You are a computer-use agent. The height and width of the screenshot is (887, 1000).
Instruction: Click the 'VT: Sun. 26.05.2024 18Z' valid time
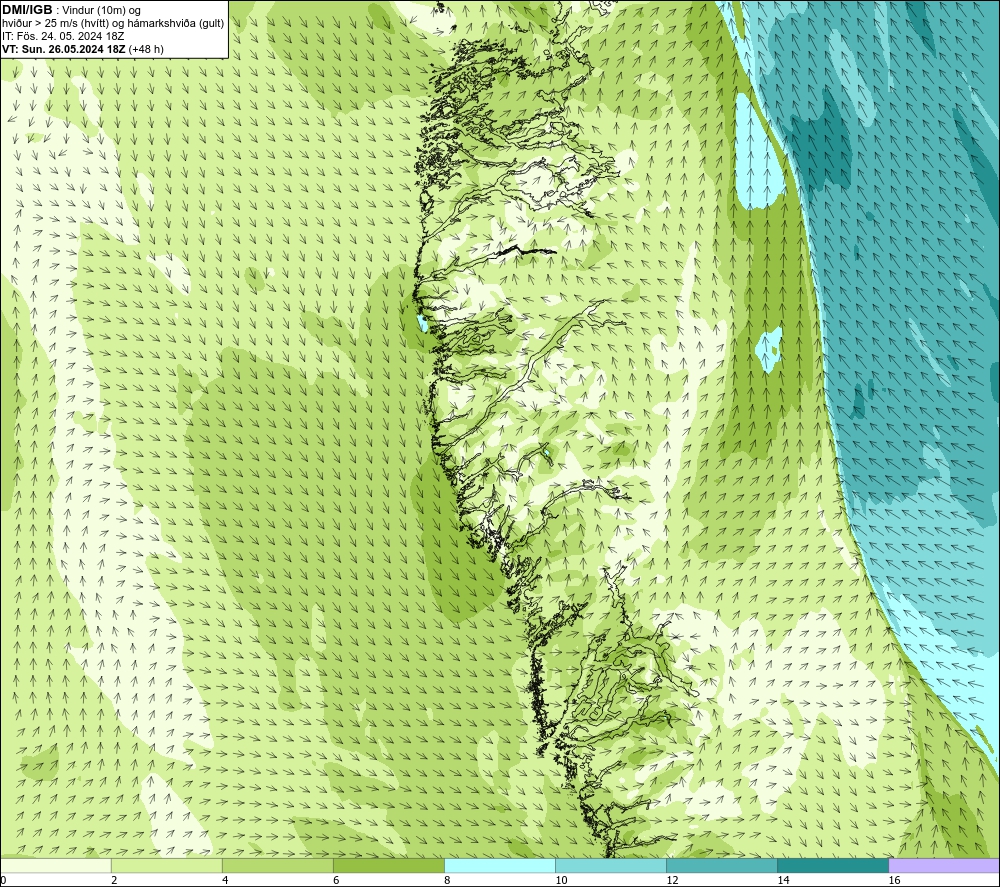[64, 49]
